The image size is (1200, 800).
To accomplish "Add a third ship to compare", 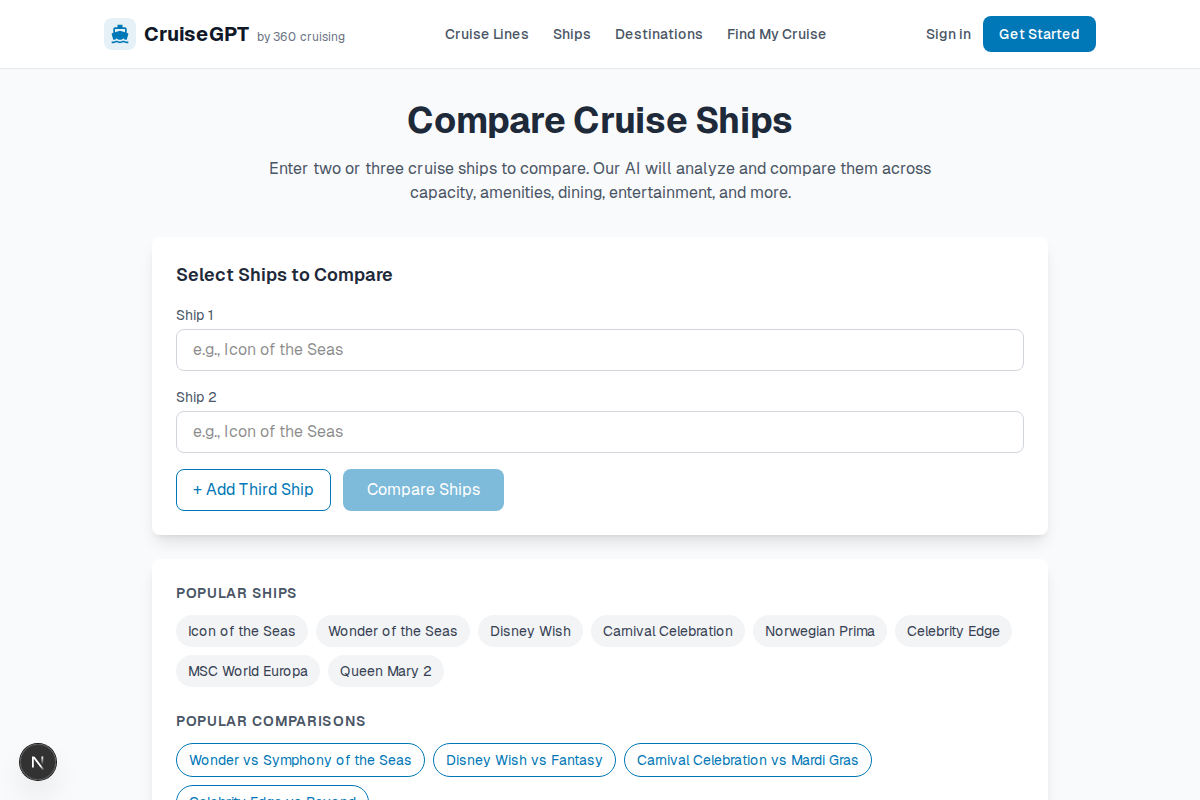I will pos(253,490).
